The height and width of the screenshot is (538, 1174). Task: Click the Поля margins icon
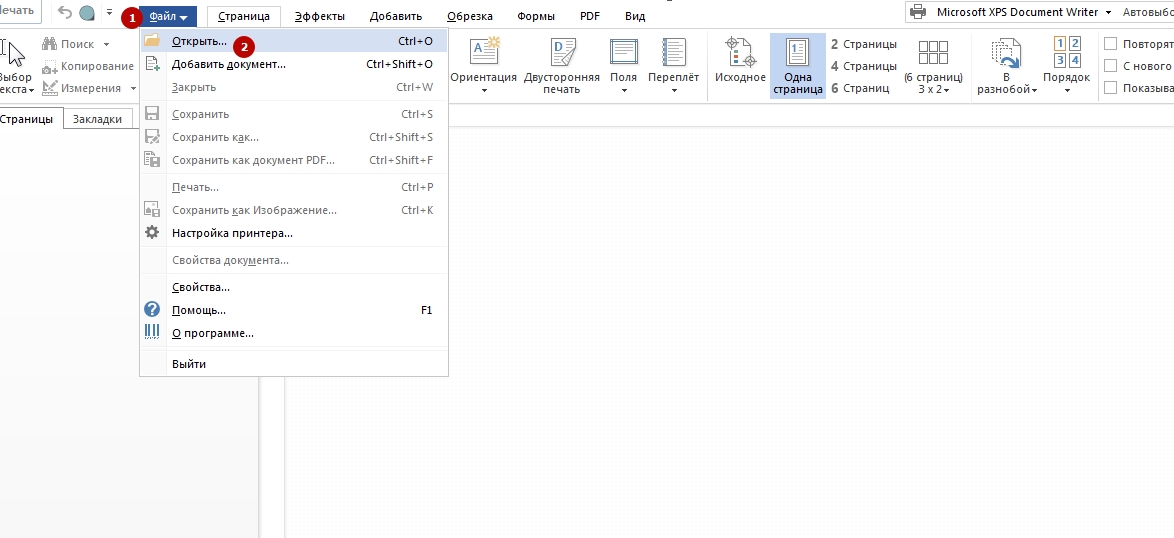click(623, 53)
